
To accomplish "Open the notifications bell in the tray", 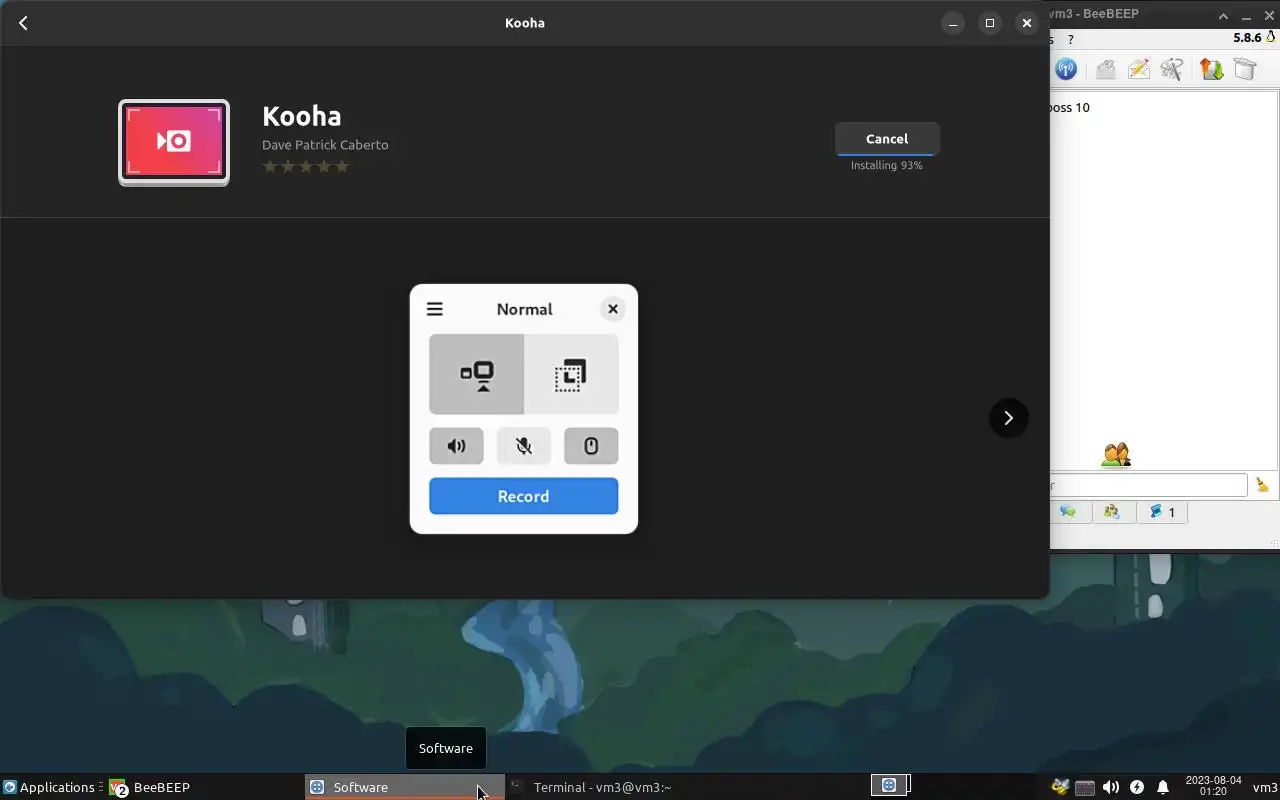I will 1163,787.
